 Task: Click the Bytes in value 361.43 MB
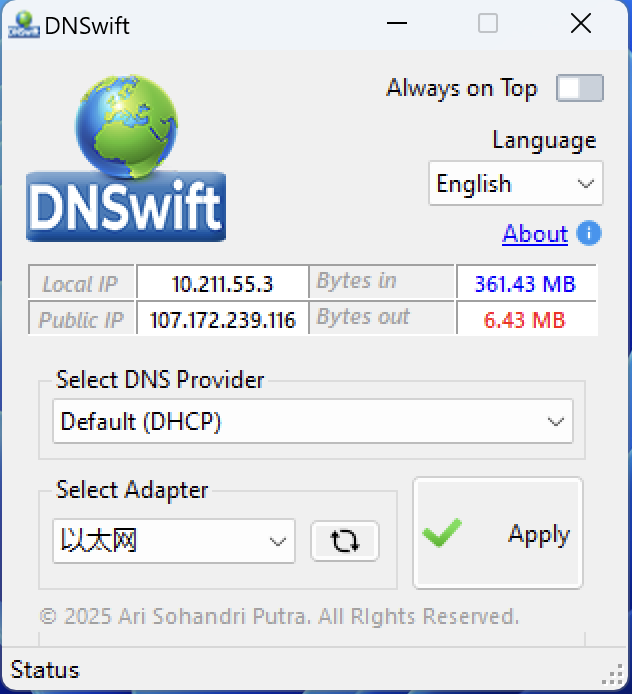coord(525,283)
